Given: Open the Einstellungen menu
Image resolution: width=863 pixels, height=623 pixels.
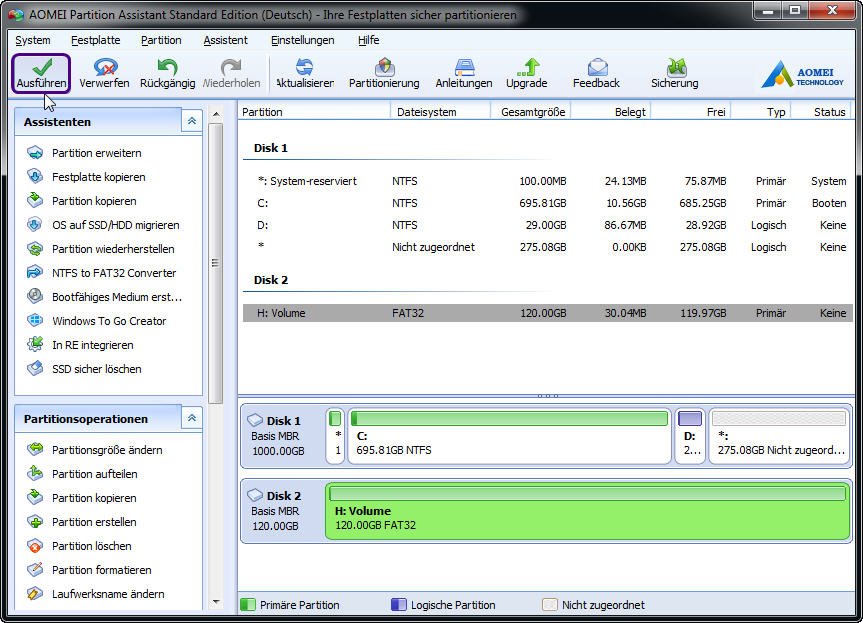Looking at the screenshot, I should 303,40.
